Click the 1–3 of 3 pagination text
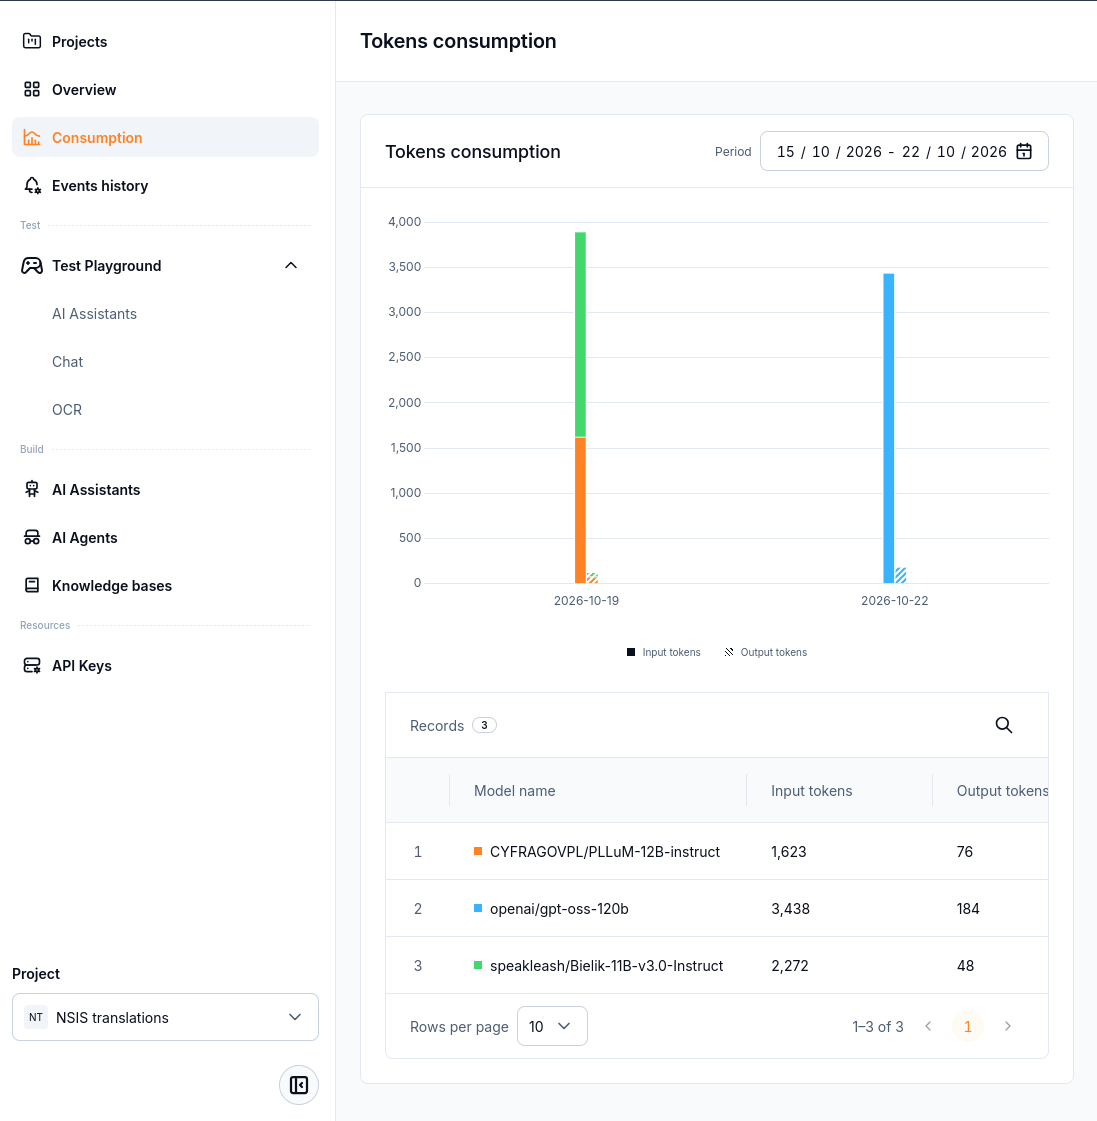This screenshot has height=1121, width=1097. click(877, 1027)
